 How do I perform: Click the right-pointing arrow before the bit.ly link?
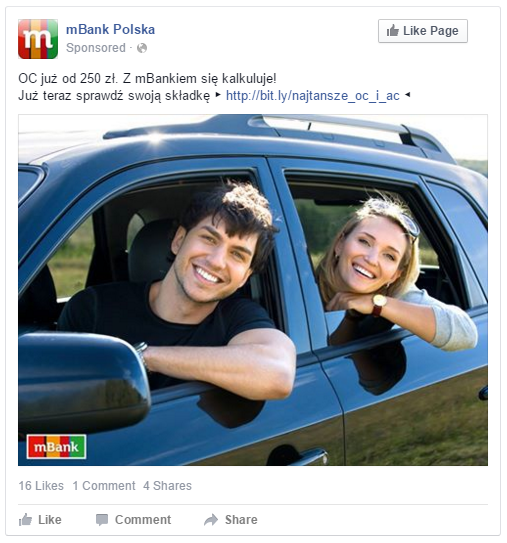coord(218,95)
